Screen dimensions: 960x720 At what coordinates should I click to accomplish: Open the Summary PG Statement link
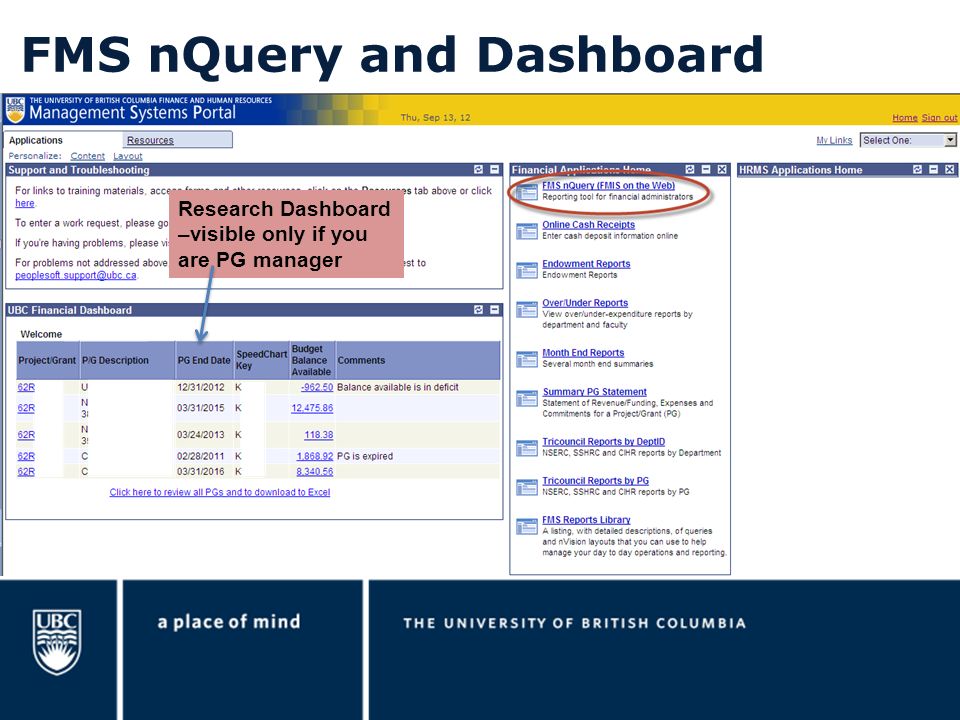[594, 392]
